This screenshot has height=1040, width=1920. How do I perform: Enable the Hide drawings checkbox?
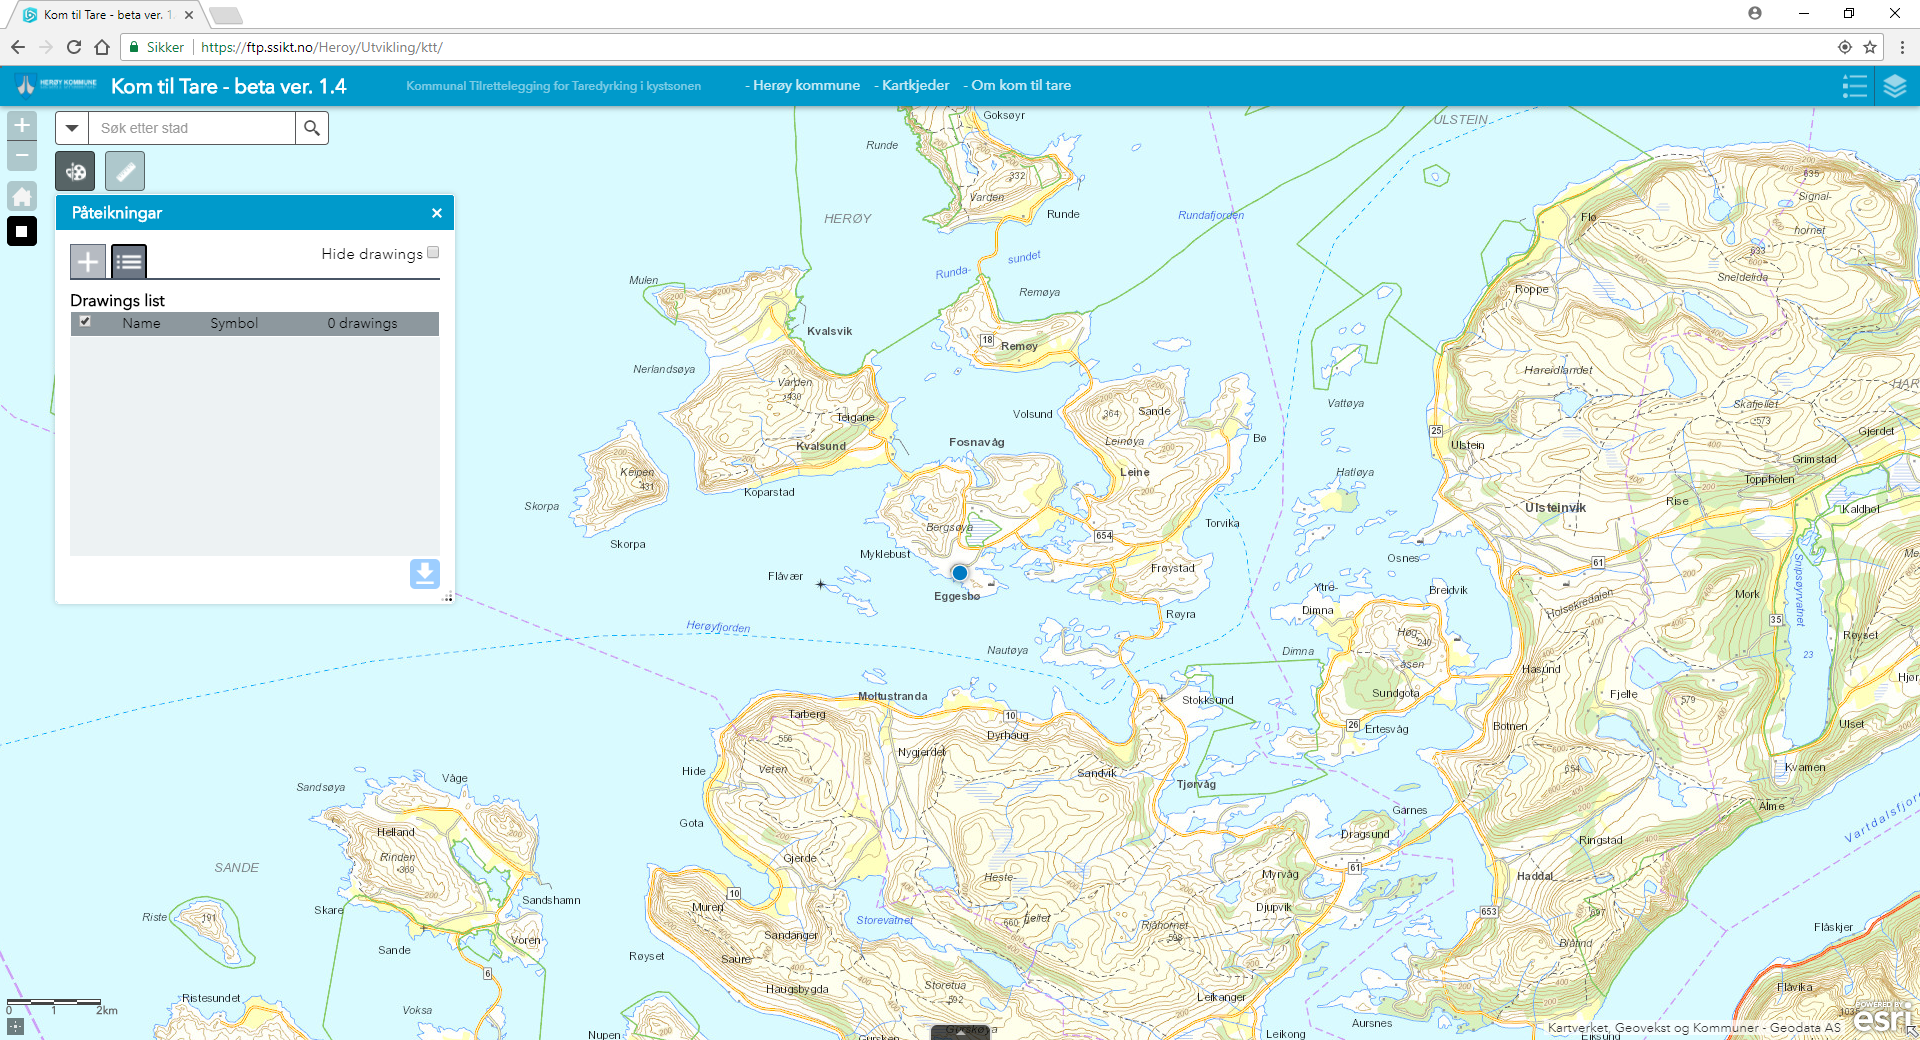(x=433, y=253)
